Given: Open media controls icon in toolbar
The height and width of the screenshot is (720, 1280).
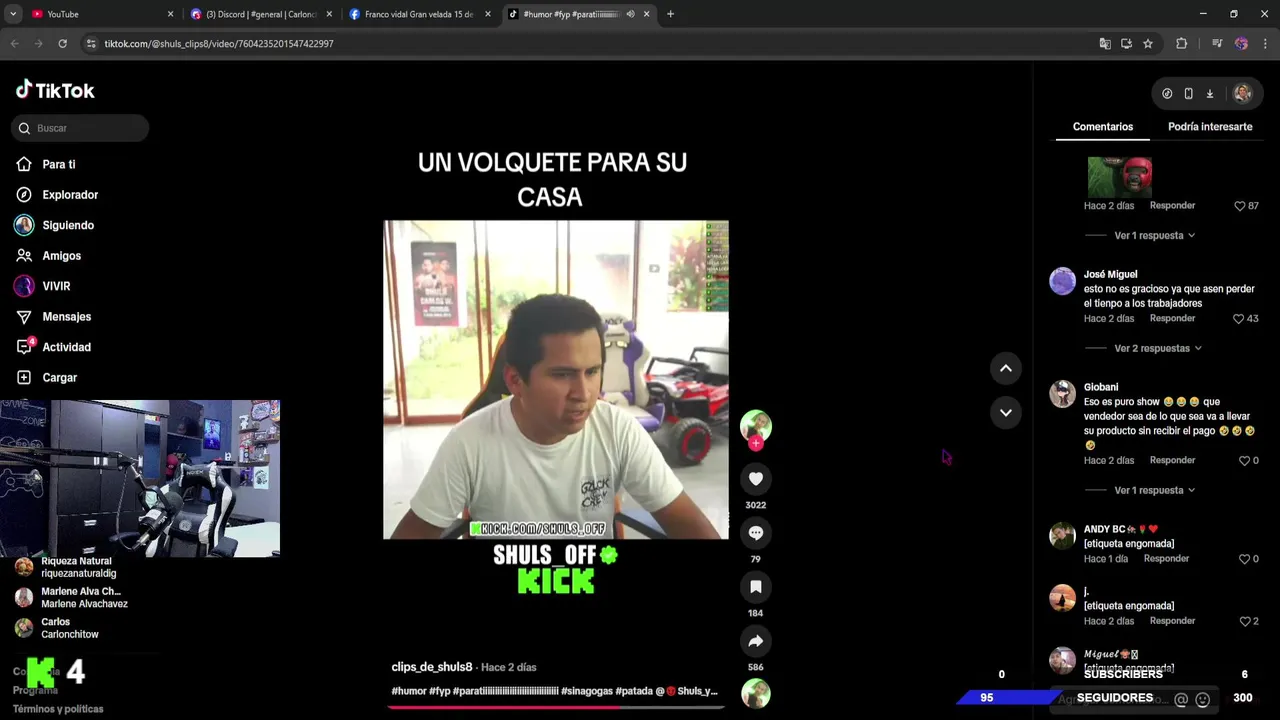Looking at the screenshot, I should click(x=1216, y=44).
